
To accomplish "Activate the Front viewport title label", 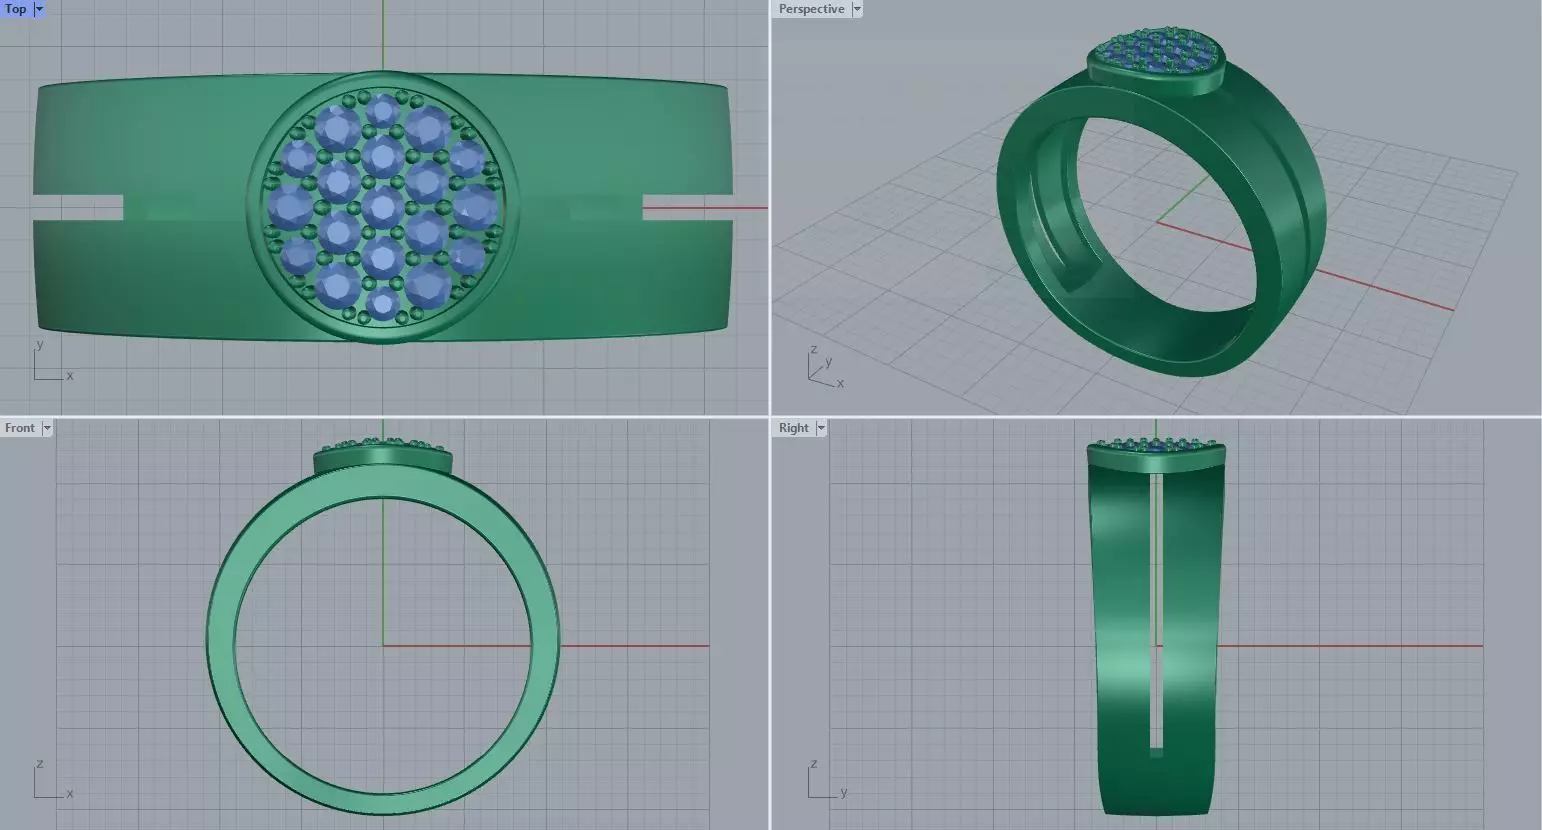I will (x=20, y=428).
